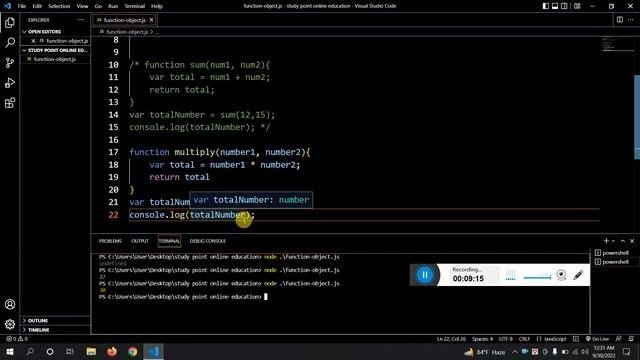Open the terminal launch profile dropdown arrow
This screenshot has height=360, width=640.
pos(613,241)
